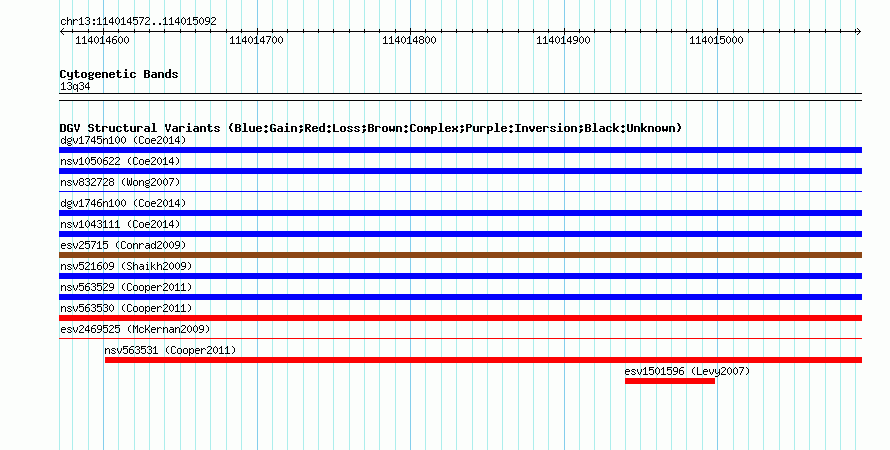Open the nsv1050622 (Coe2014) label
The height and width of the screenshot is (450, 890).
pyautogui.click(x=120, y=161)
